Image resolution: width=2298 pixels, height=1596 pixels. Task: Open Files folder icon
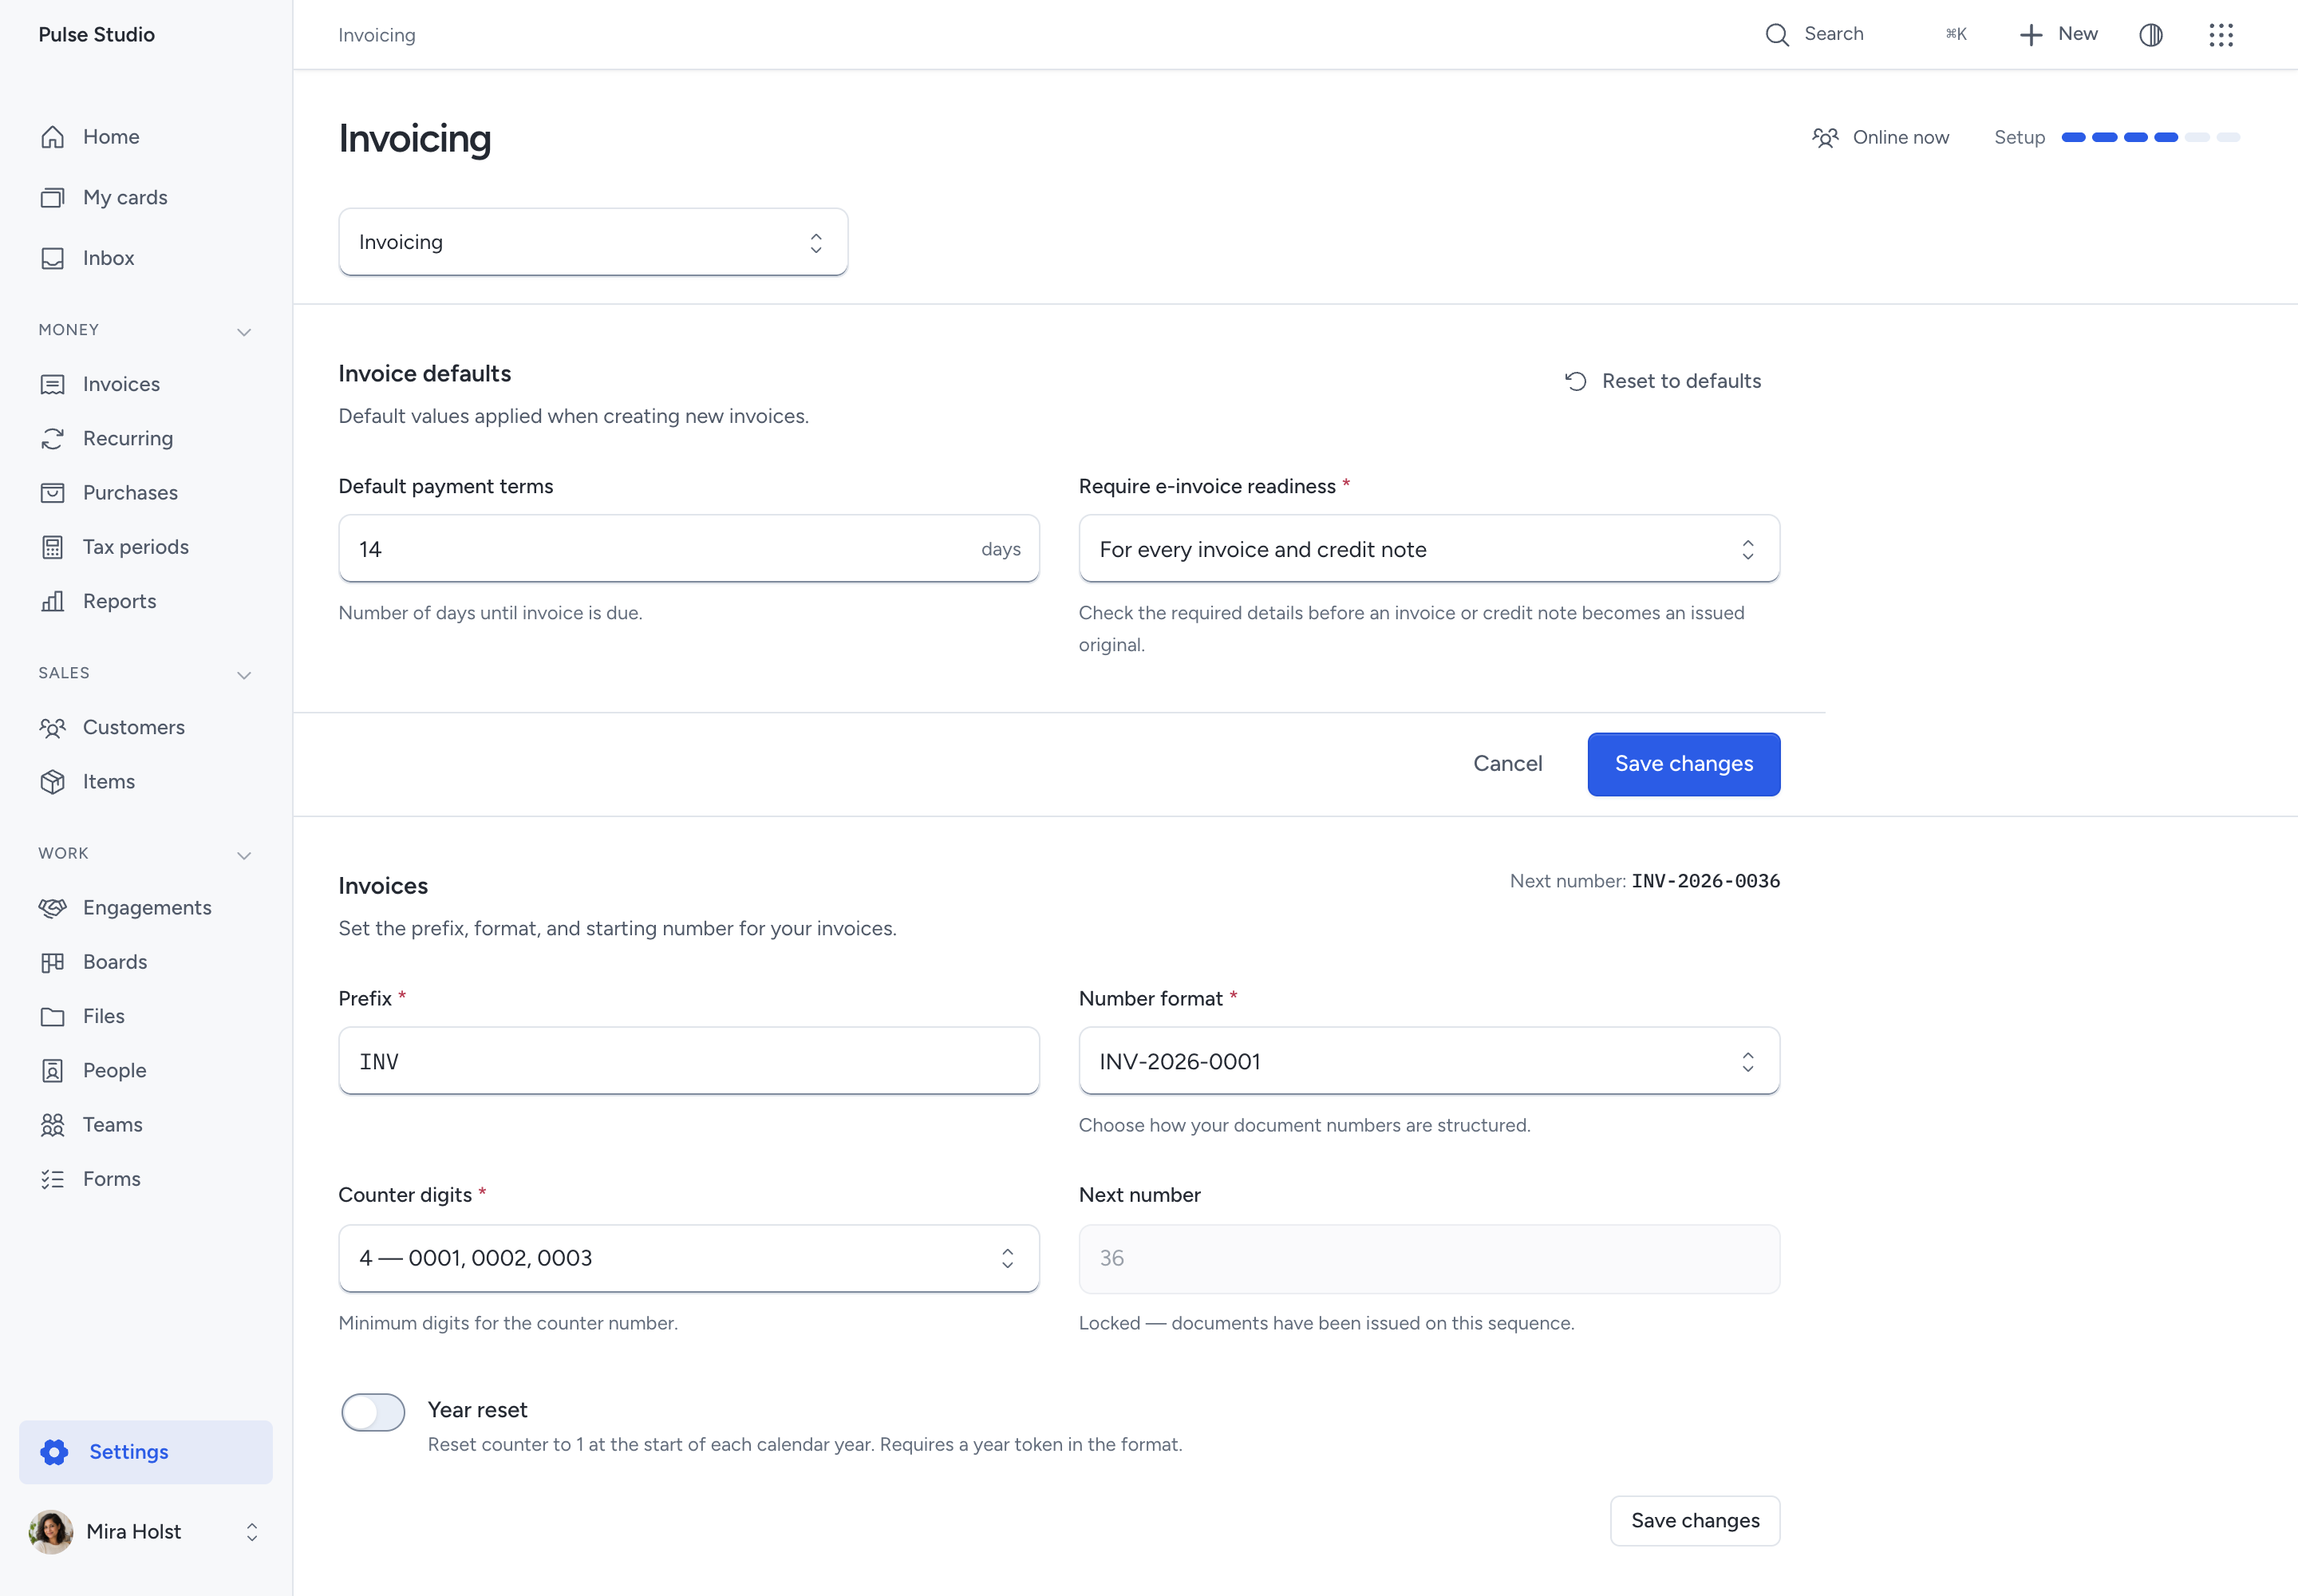(52, 1017)
